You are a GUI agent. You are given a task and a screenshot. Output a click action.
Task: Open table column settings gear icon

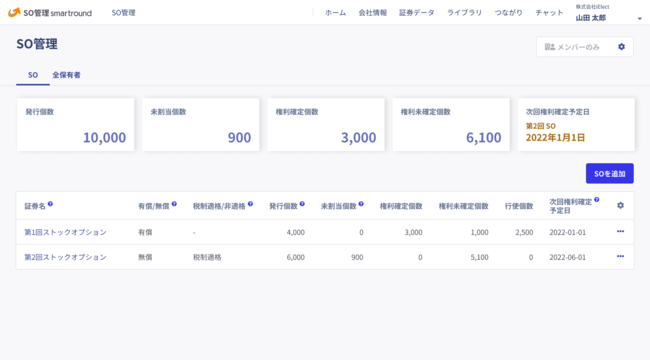coord(620,205)
